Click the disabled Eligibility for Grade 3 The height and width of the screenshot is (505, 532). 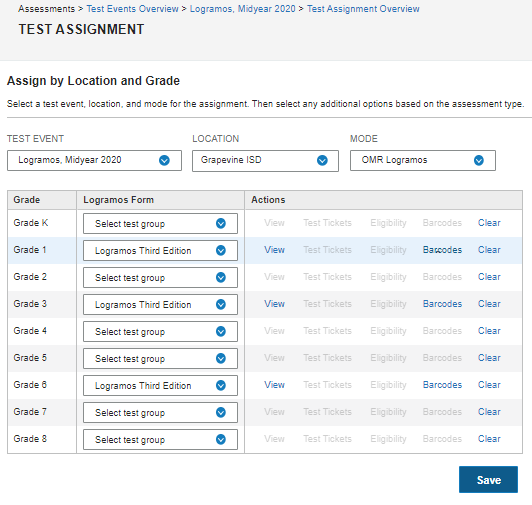coord(388,304)
